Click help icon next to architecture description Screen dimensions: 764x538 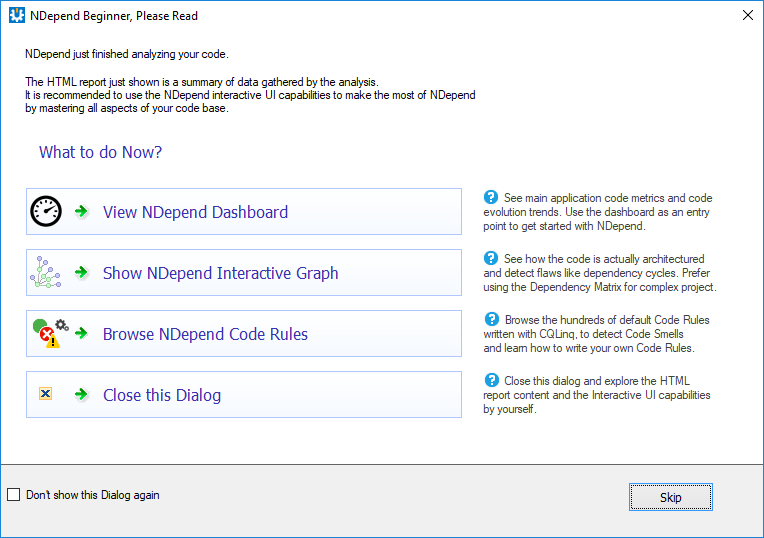pyautogui.click(x=491, y=258)
